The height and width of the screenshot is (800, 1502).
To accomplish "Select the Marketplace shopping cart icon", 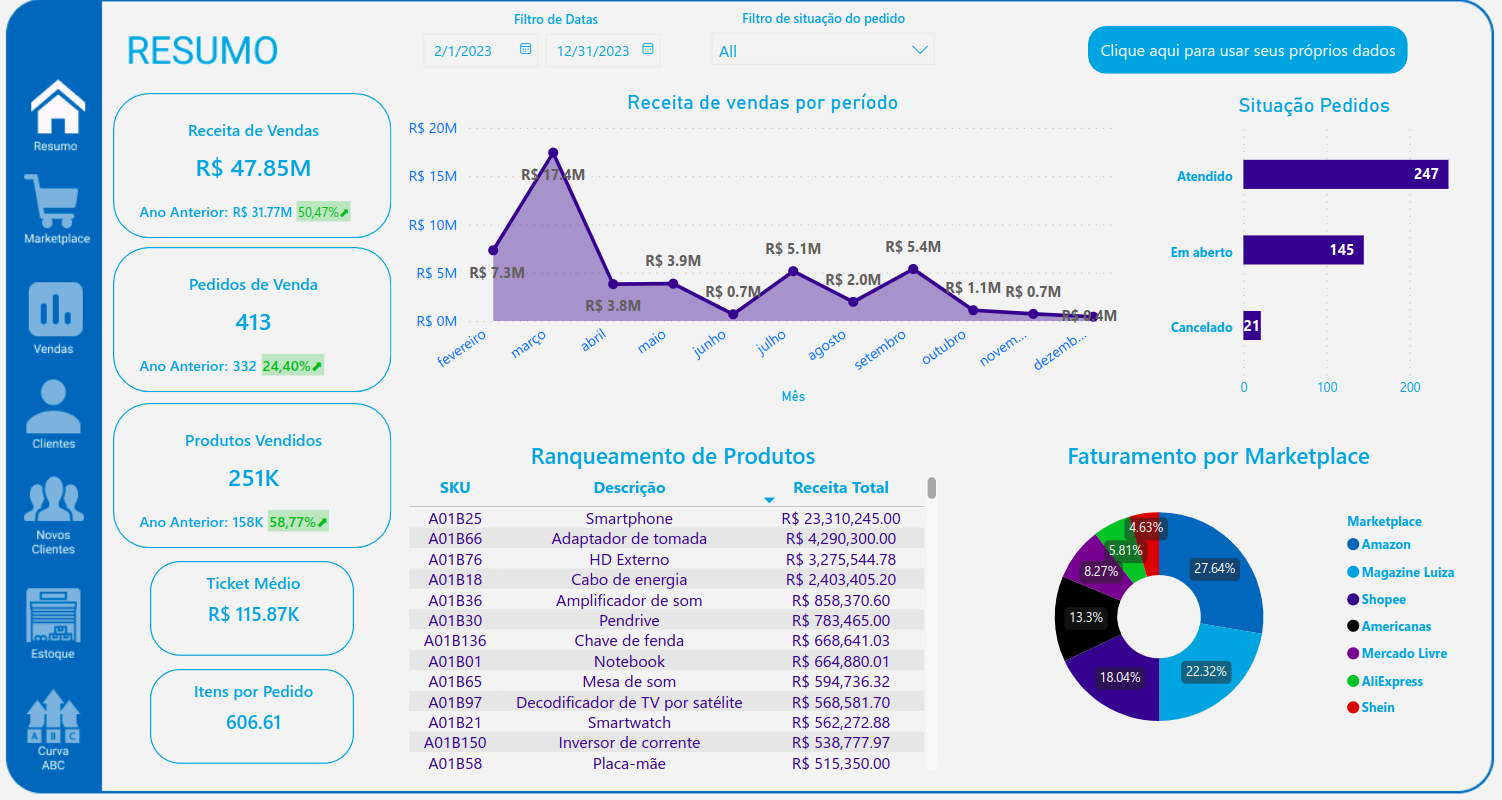I will (x=54, y=197).
